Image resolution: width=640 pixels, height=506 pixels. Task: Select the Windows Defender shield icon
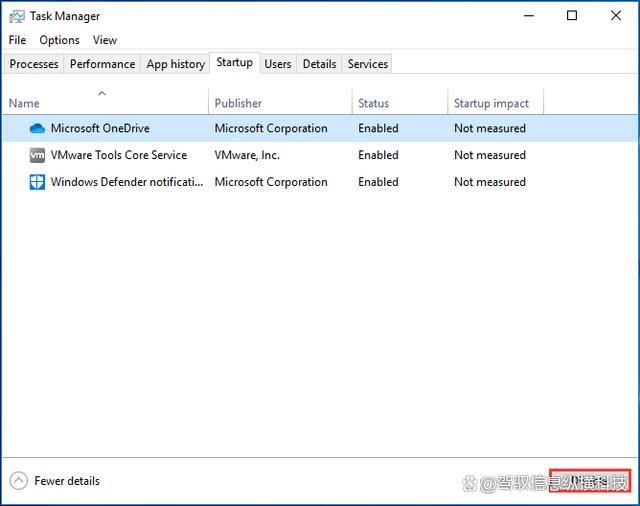coord(37,182)
